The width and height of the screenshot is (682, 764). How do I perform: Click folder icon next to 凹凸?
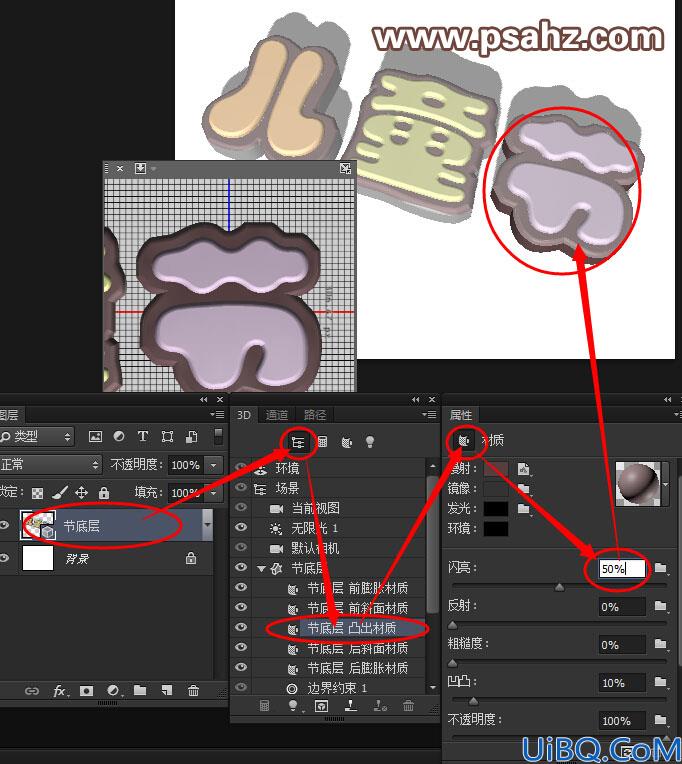[661, 682]
